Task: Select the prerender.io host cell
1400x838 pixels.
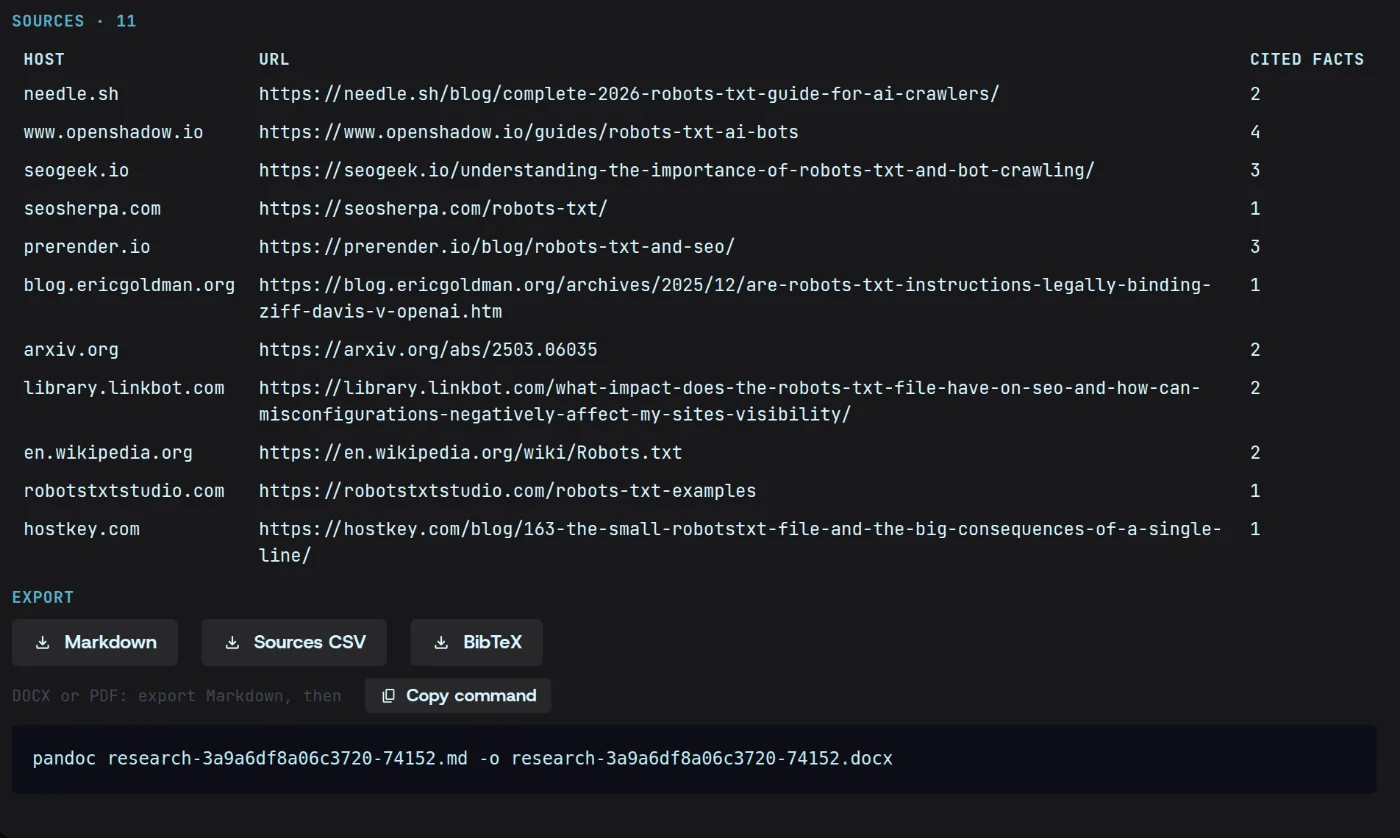Action: tap(87, 246)
